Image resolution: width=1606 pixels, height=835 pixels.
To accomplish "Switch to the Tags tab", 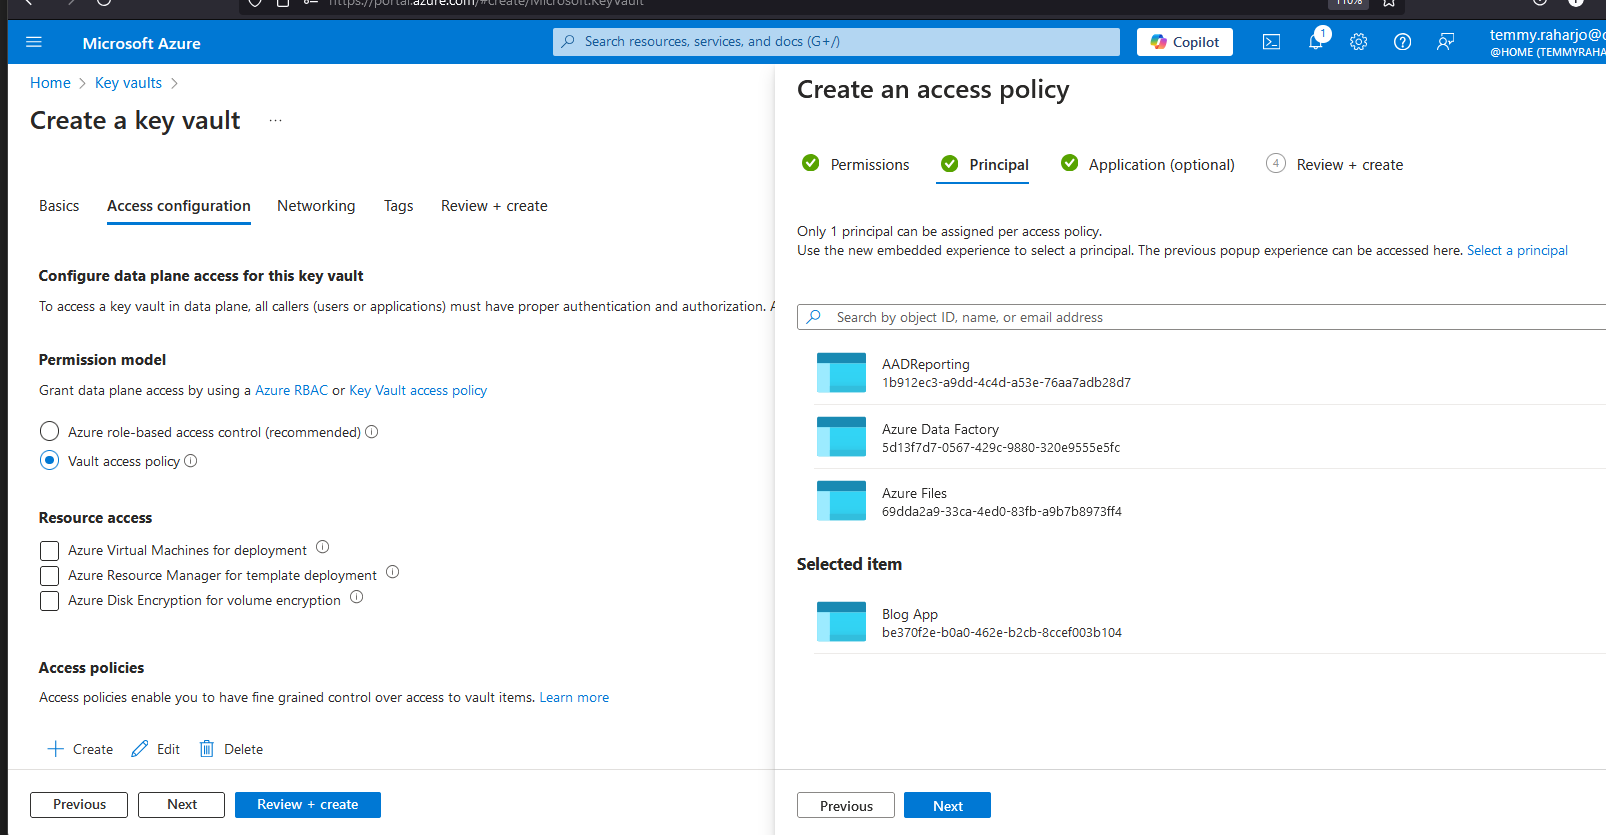I will point(398,206).
